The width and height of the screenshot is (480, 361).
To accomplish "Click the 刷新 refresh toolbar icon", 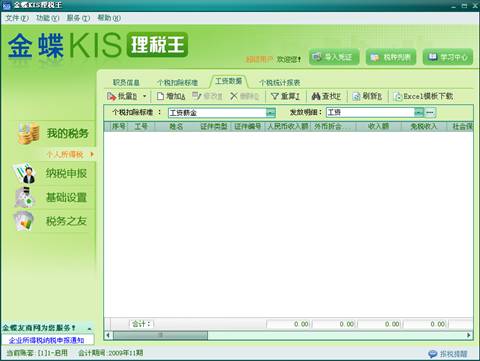I will (x=356, y=96).
